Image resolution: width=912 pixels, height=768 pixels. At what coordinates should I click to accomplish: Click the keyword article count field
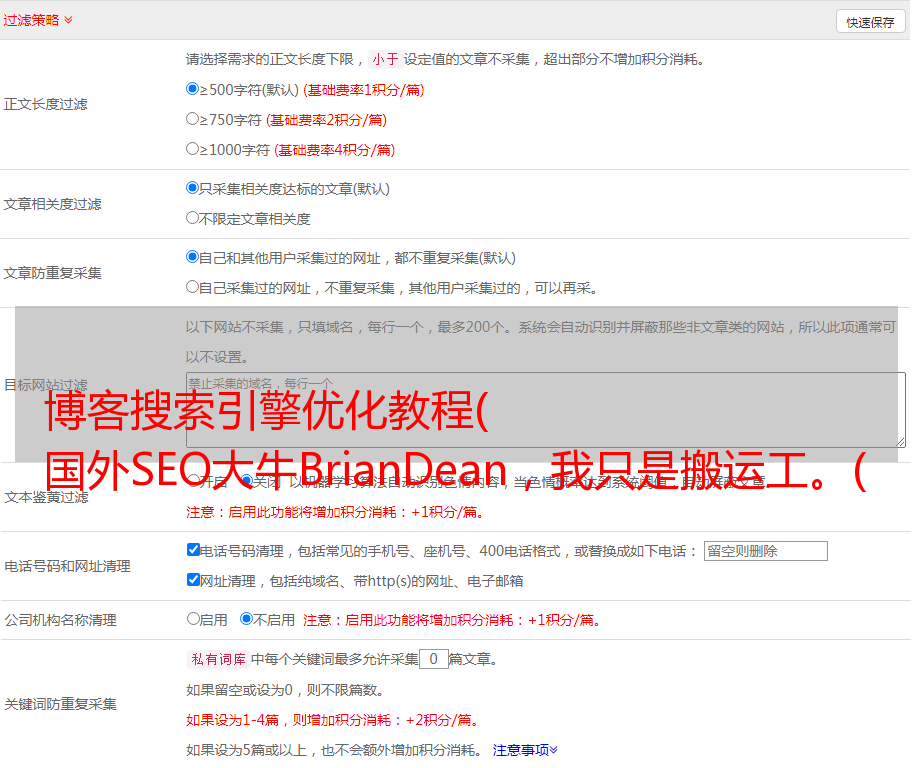coord(433,659)
